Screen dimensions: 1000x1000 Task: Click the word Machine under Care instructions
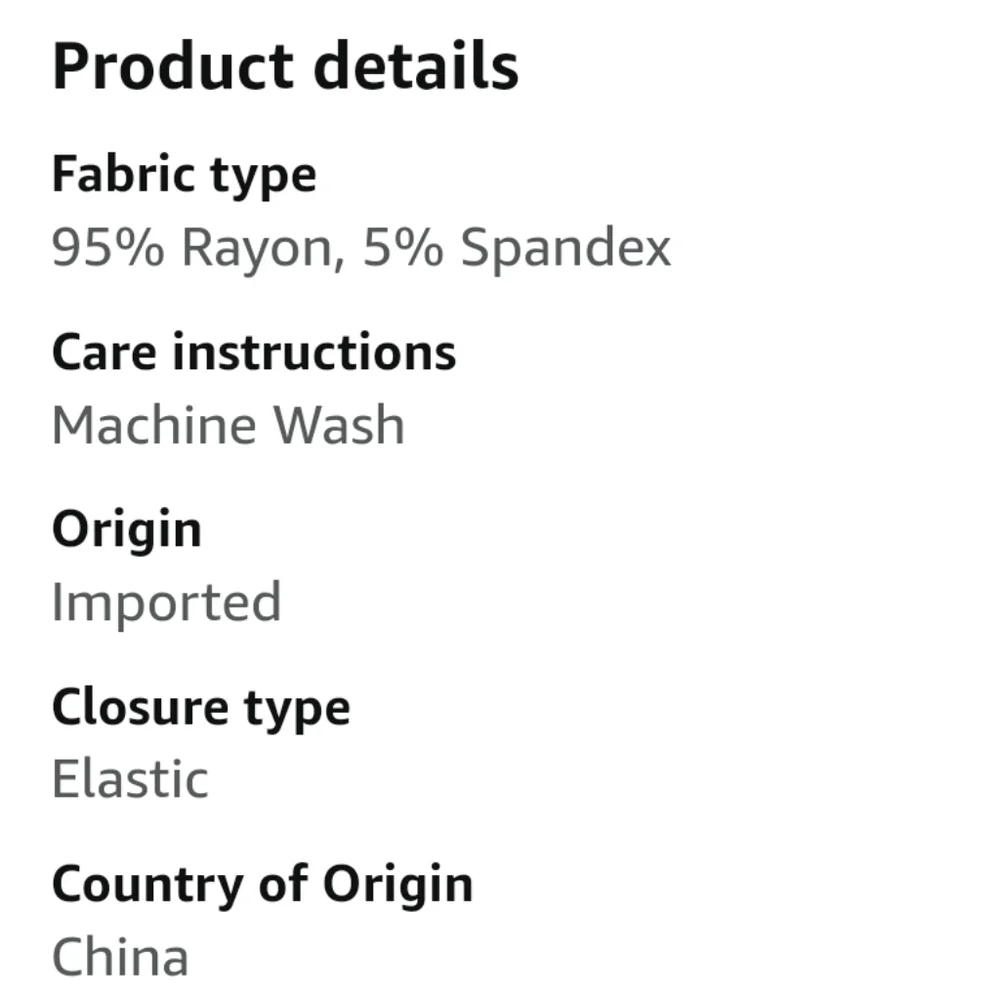[x=154, y=425]
